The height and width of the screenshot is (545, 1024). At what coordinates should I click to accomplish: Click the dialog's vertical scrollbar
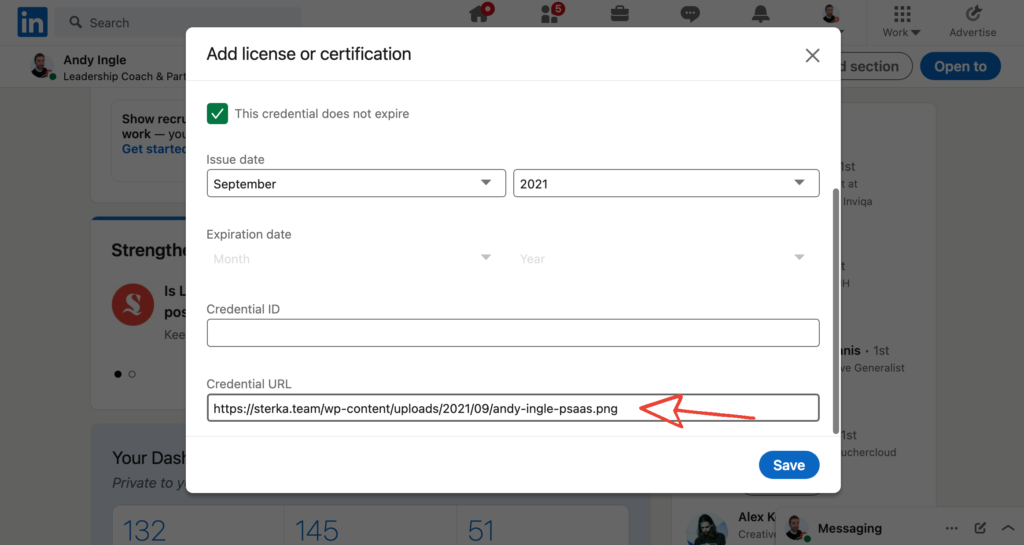[x=835, y=311]
